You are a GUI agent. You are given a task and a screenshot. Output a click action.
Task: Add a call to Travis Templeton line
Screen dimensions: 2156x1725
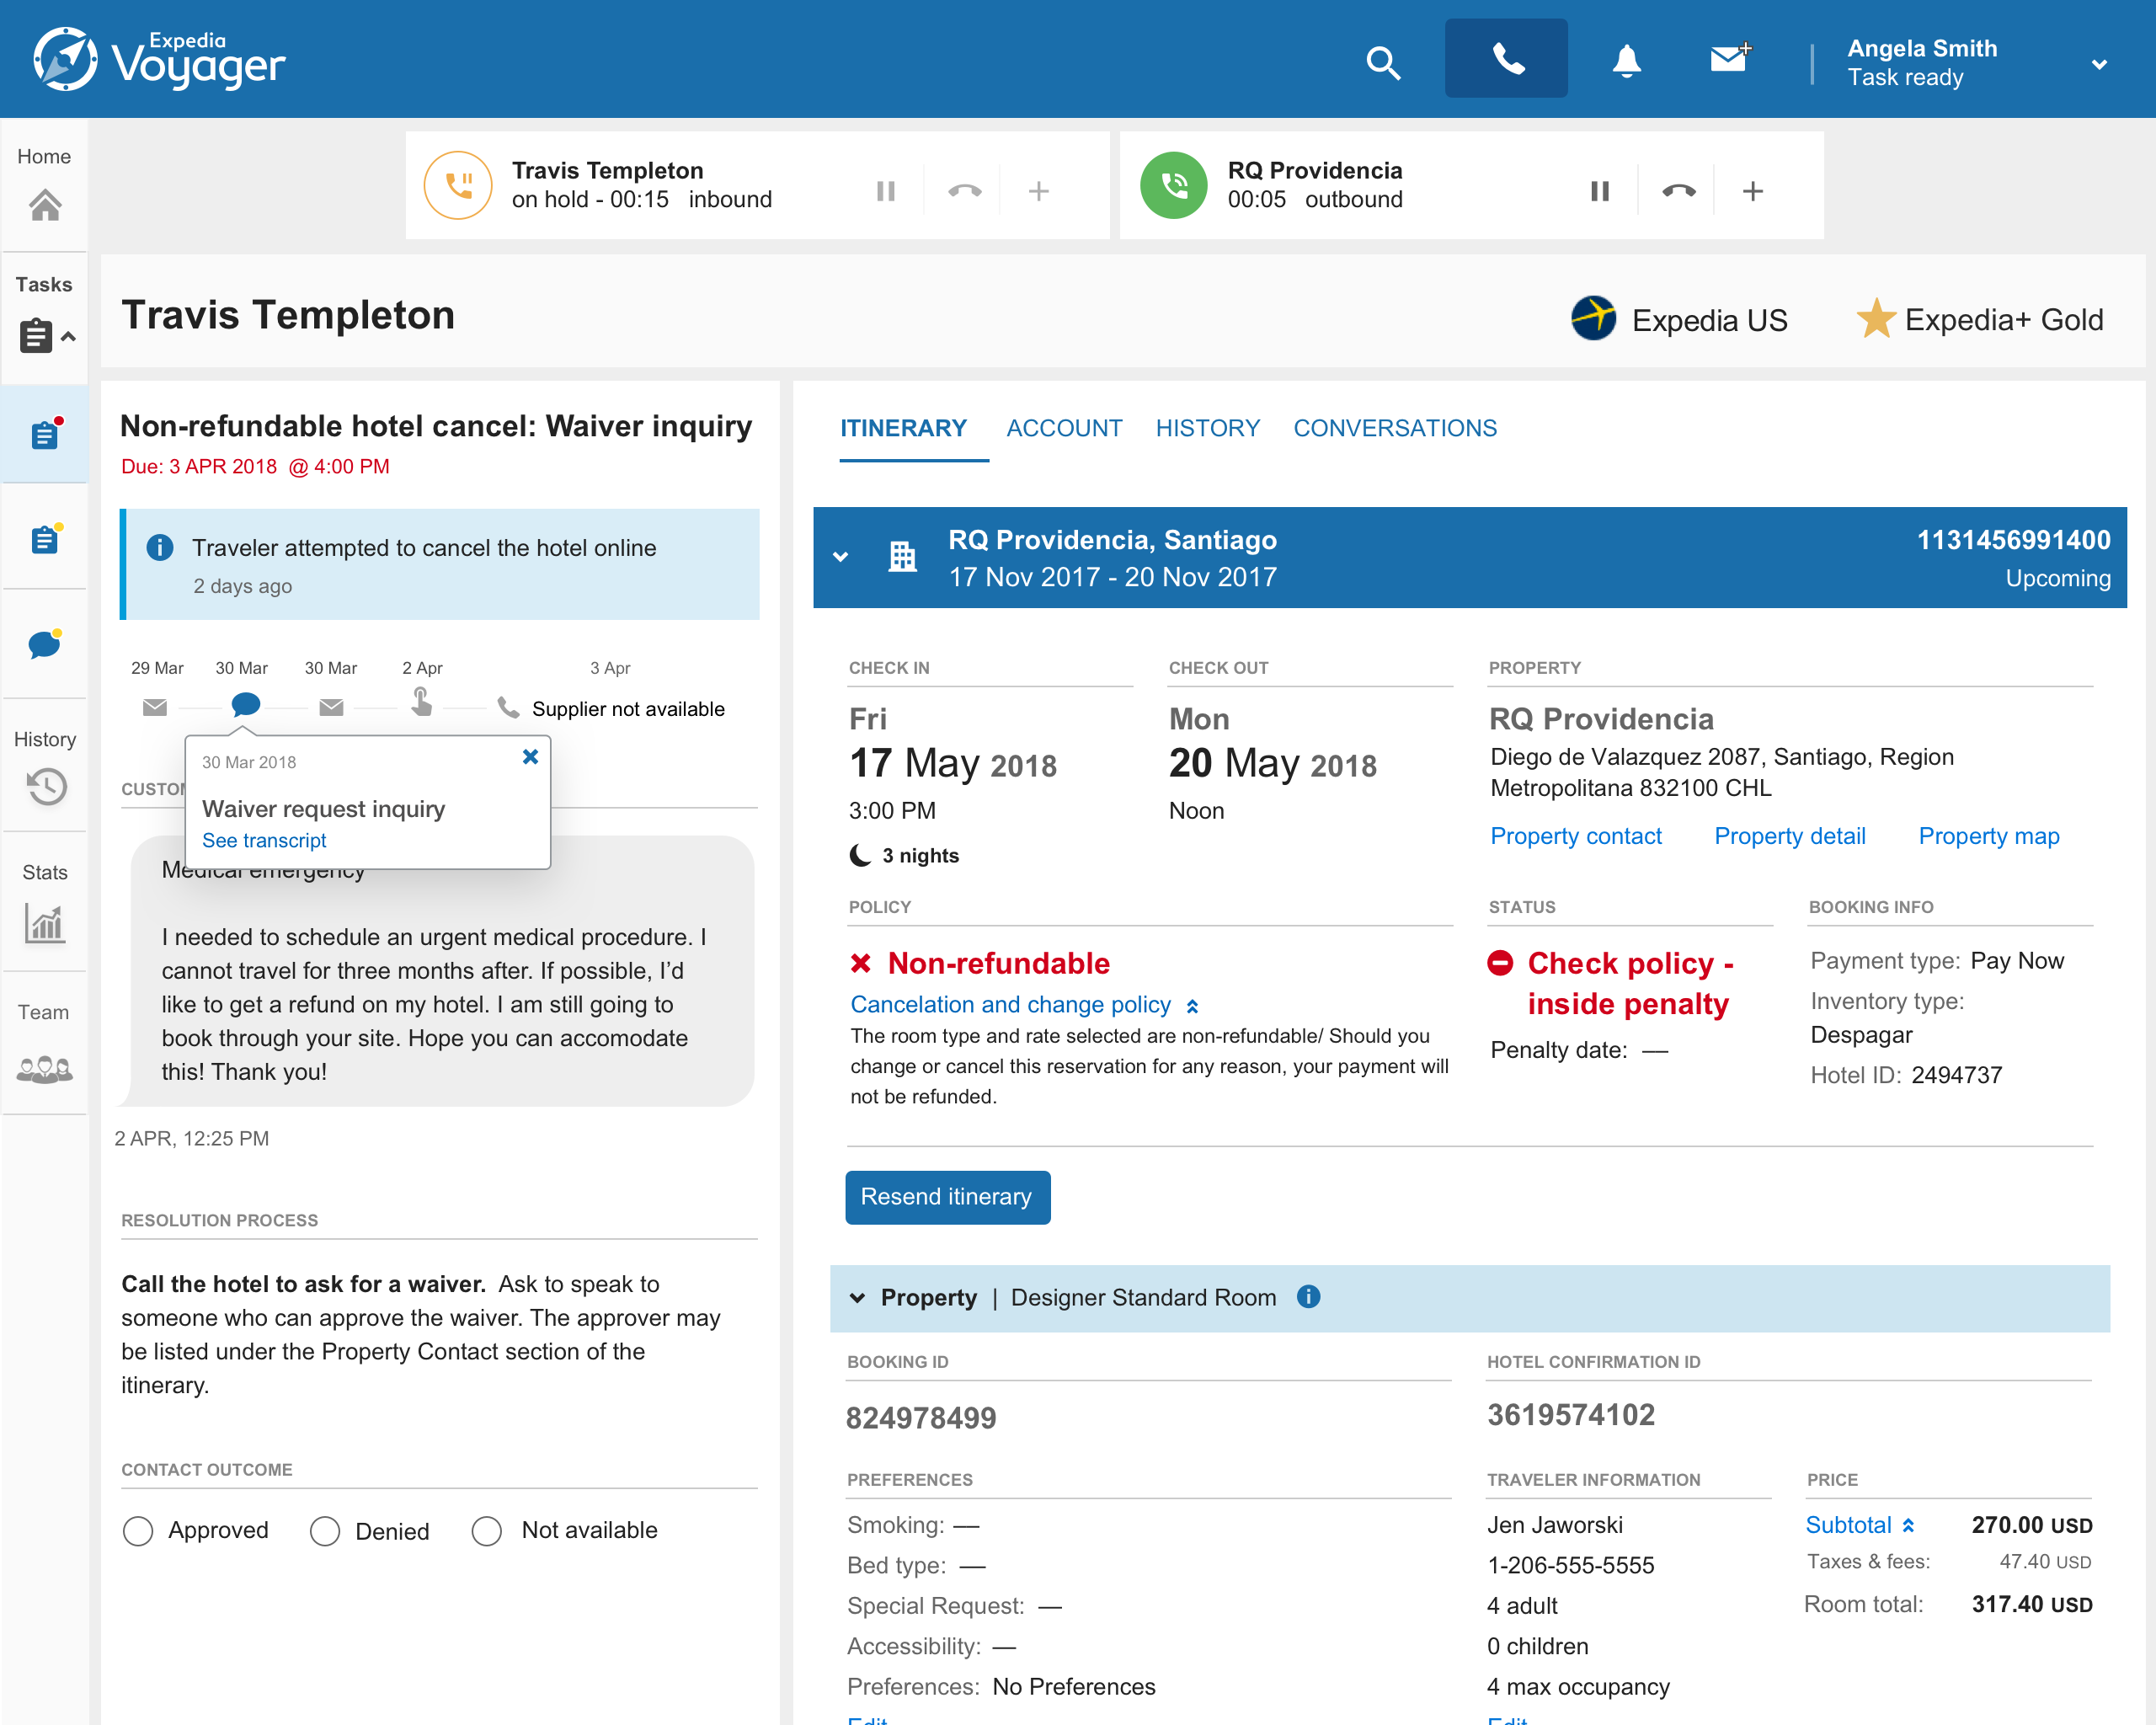[1038, 191]
